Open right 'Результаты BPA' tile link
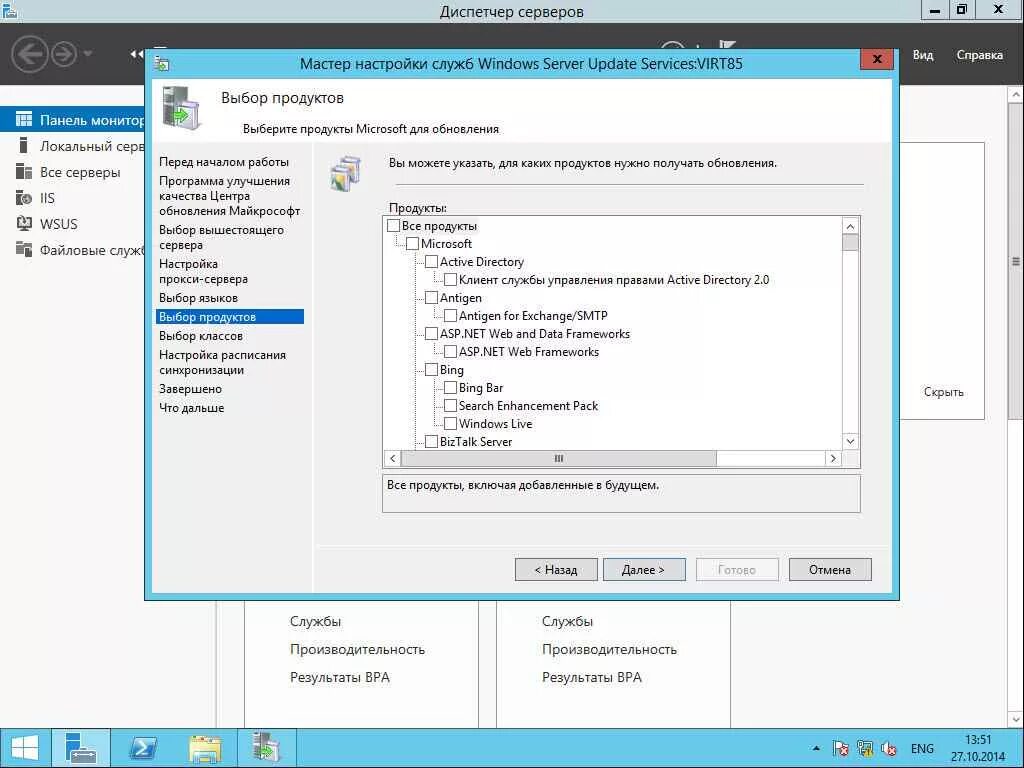 [592, 677]
